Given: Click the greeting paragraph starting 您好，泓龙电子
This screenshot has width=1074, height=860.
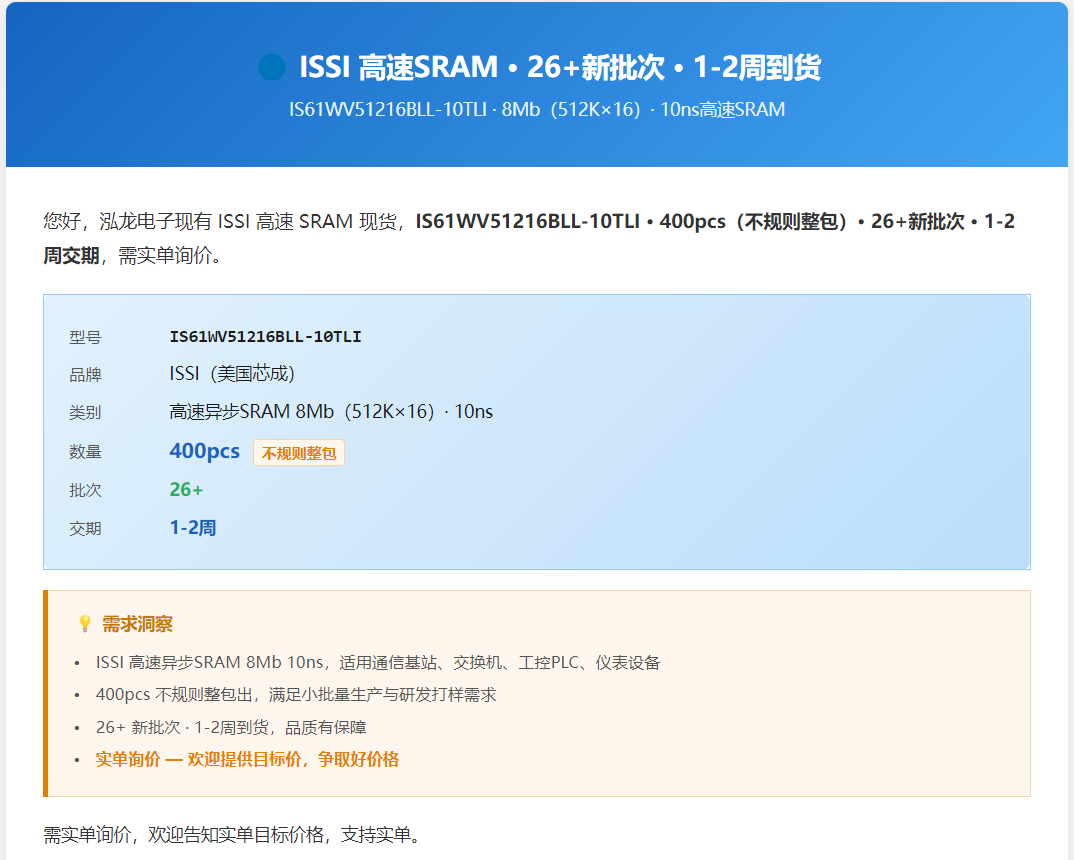Looking at the screenshot, I should [x=529, y=238].
